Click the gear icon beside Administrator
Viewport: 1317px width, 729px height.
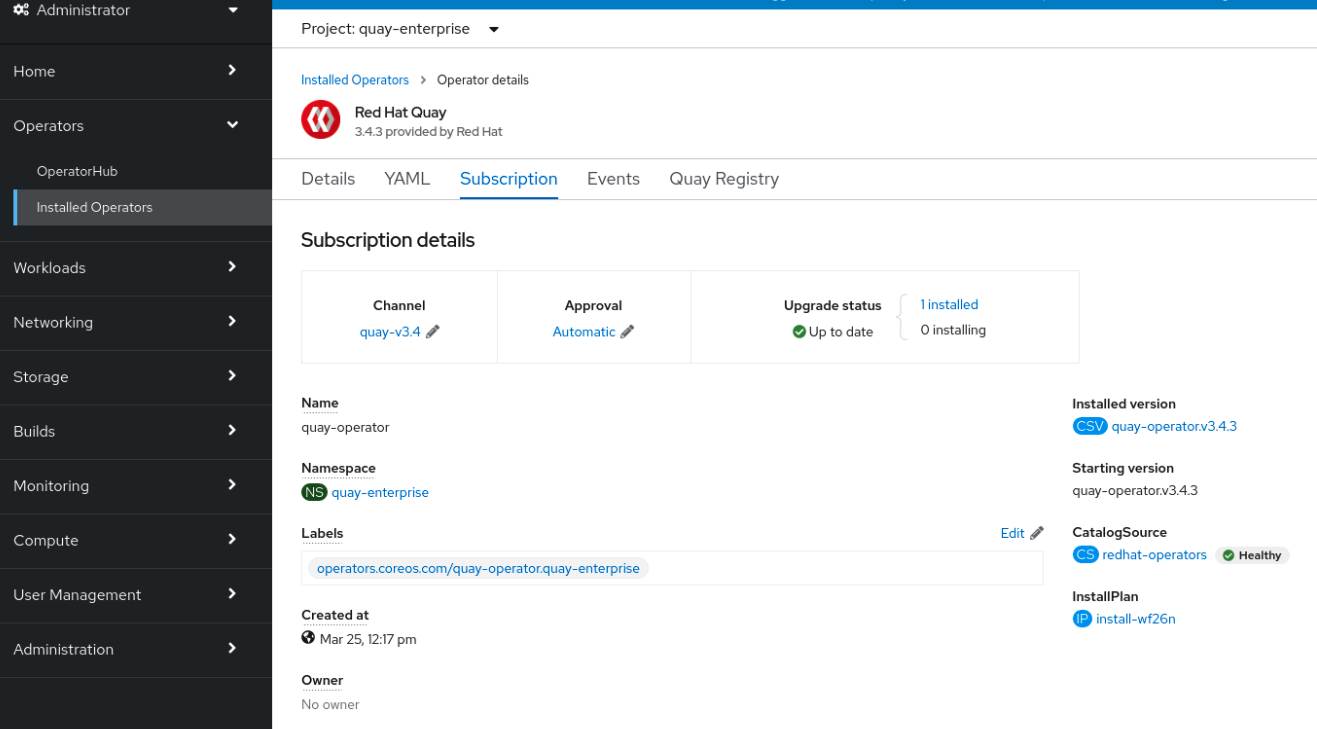[x=22, y=9]
